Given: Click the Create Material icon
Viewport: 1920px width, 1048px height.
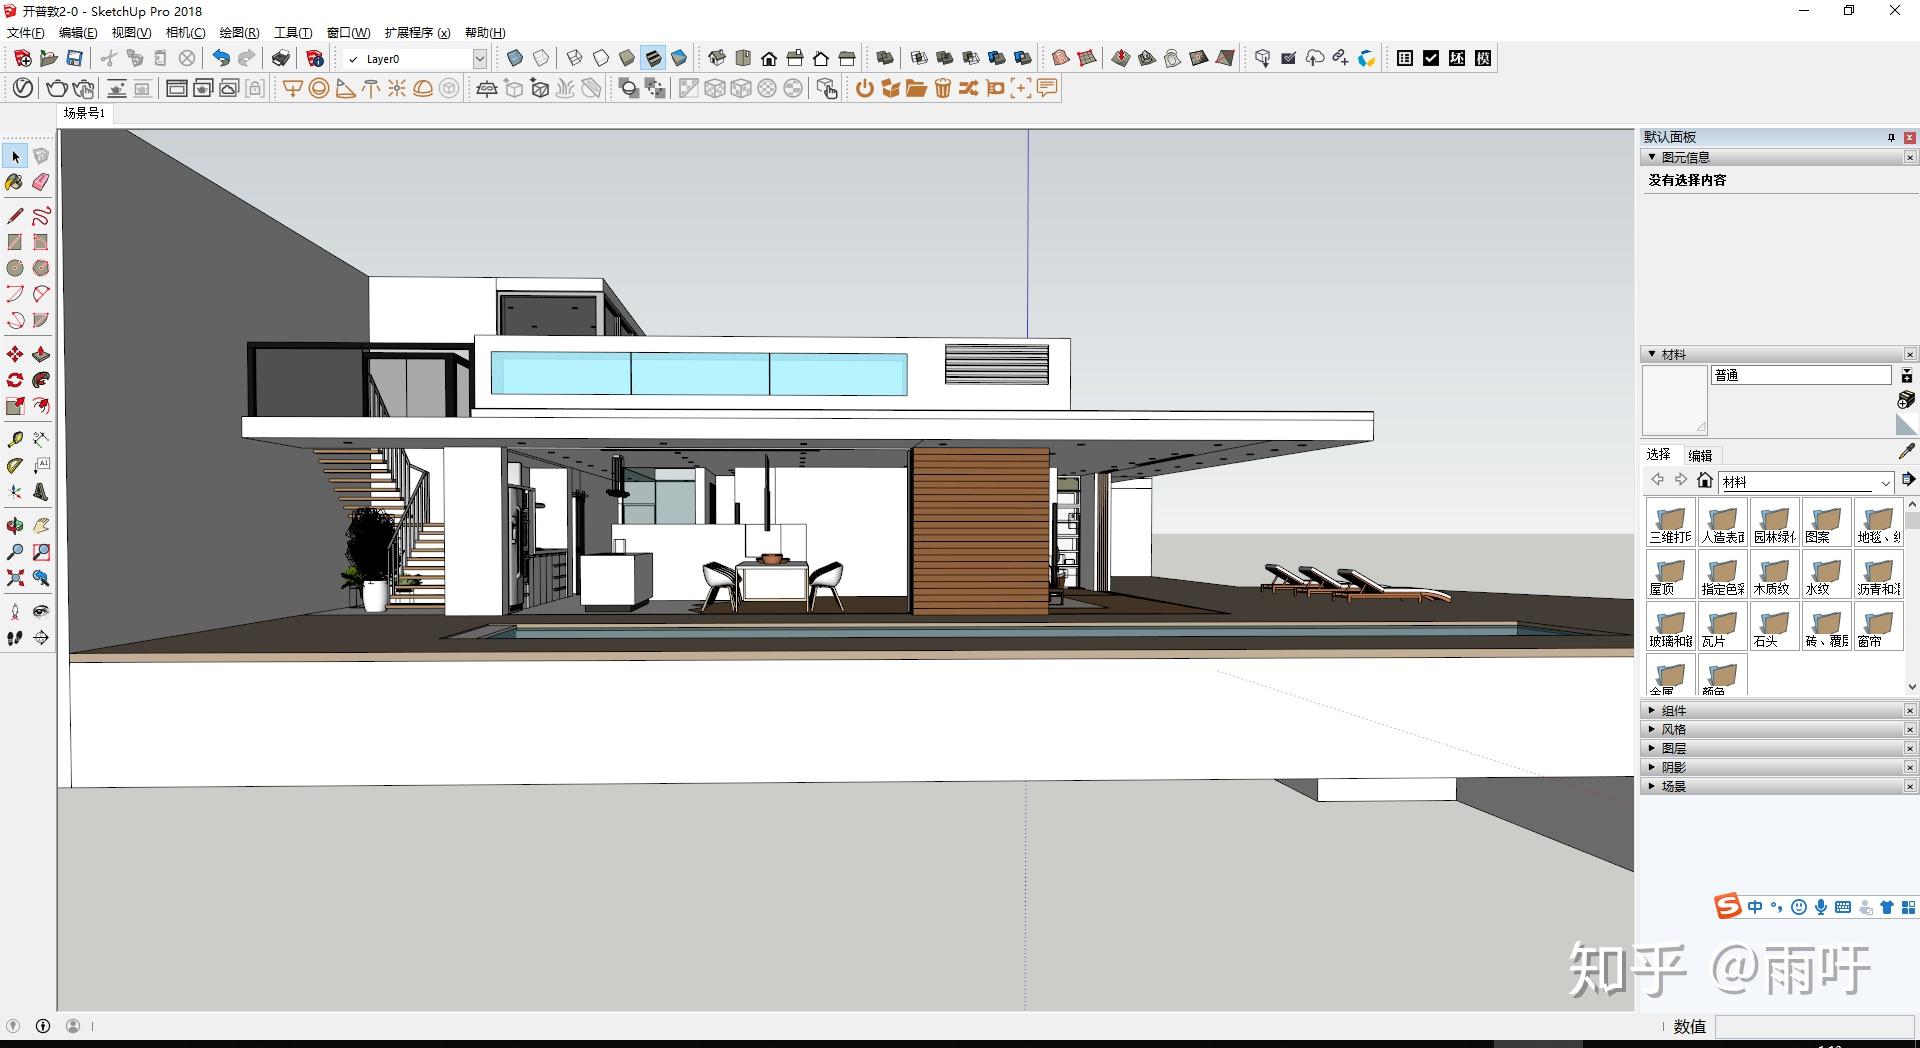Looking at the screenshot, I should [1906, 400].
